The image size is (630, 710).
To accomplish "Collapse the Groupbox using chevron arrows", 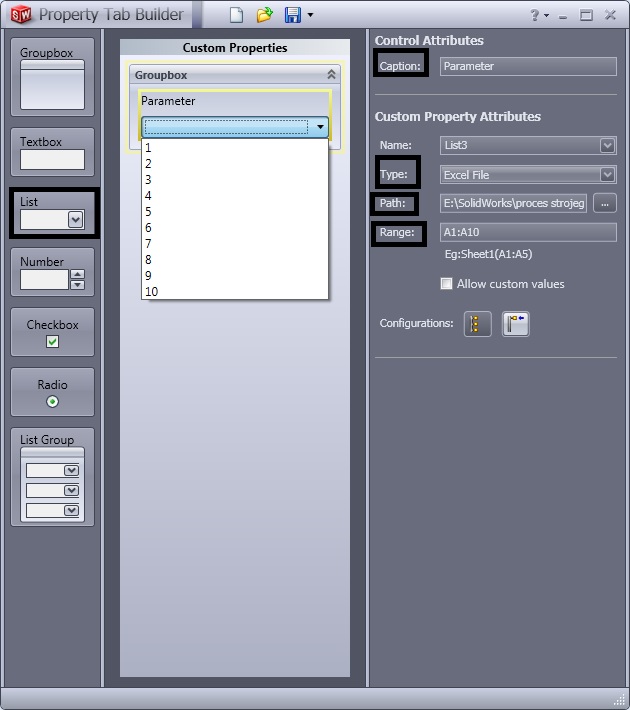I will coord(332,75).
